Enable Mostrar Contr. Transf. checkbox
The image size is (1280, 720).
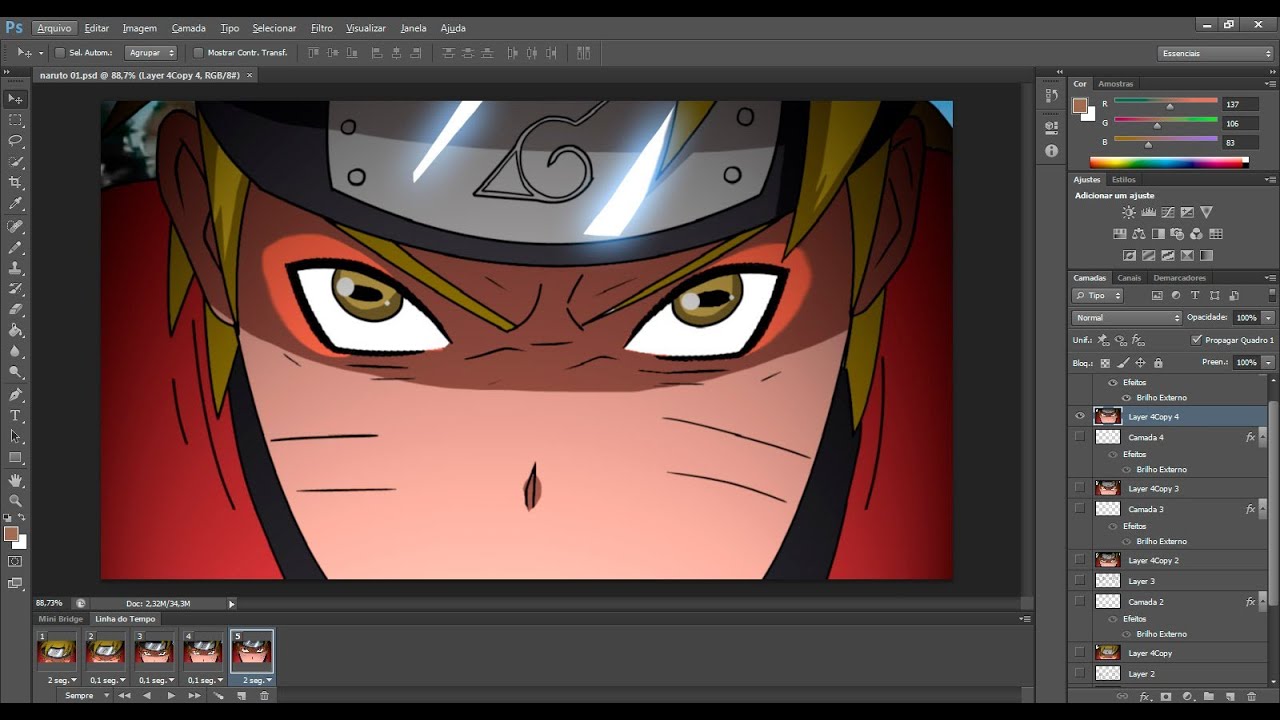[198, 53]
